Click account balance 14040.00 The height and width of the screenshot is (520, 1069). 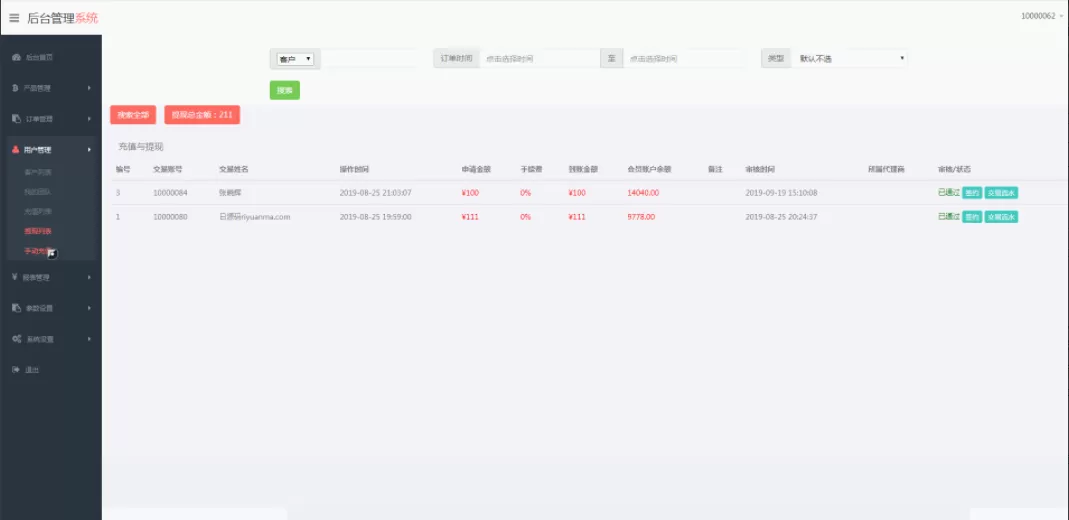coord(643,193)
